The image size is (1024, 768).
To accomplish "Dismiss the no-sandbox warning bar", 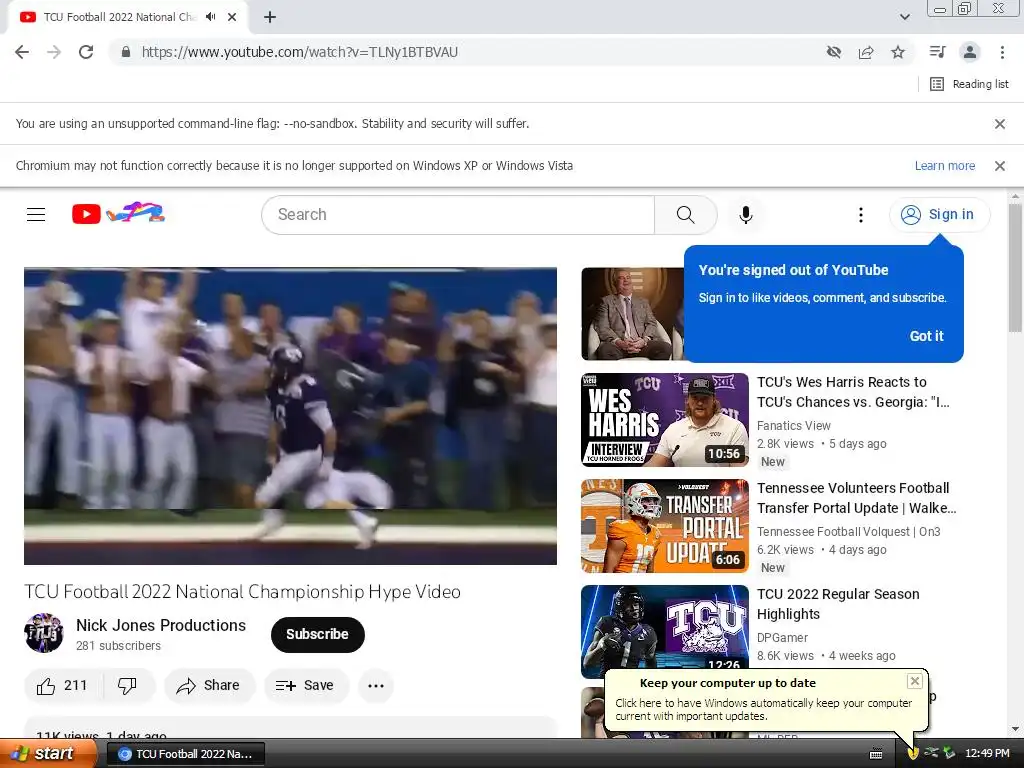I will click(x=999, y=123).
